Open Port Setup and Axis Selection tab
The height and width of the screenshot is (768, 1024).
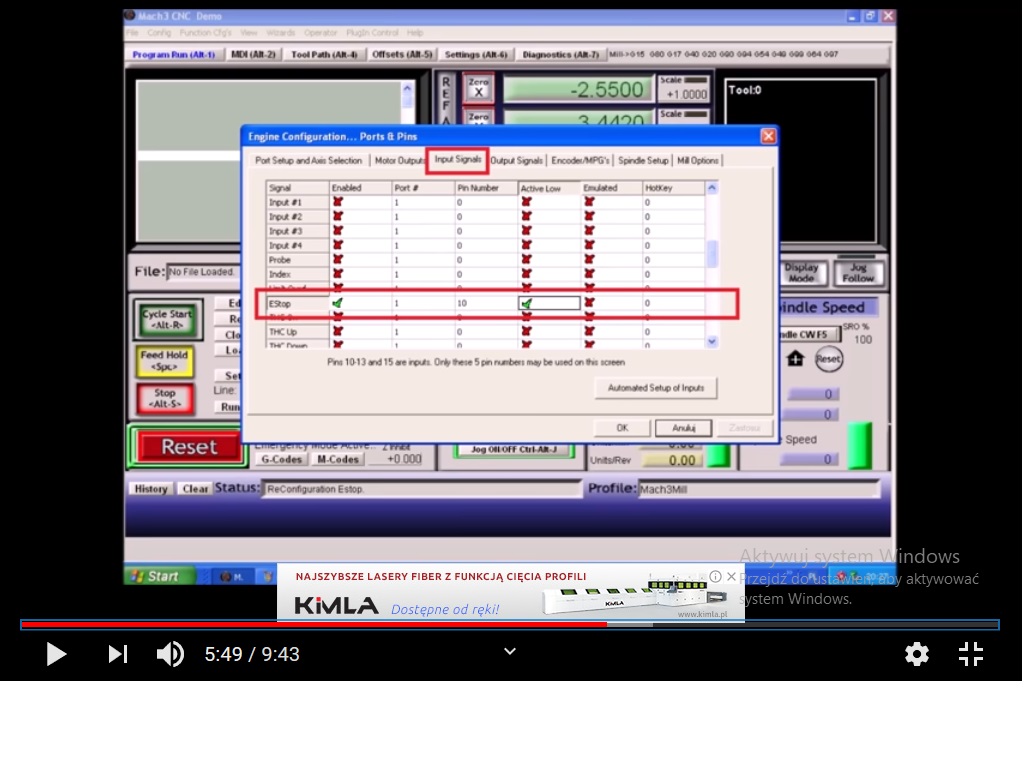coord(308,161)
